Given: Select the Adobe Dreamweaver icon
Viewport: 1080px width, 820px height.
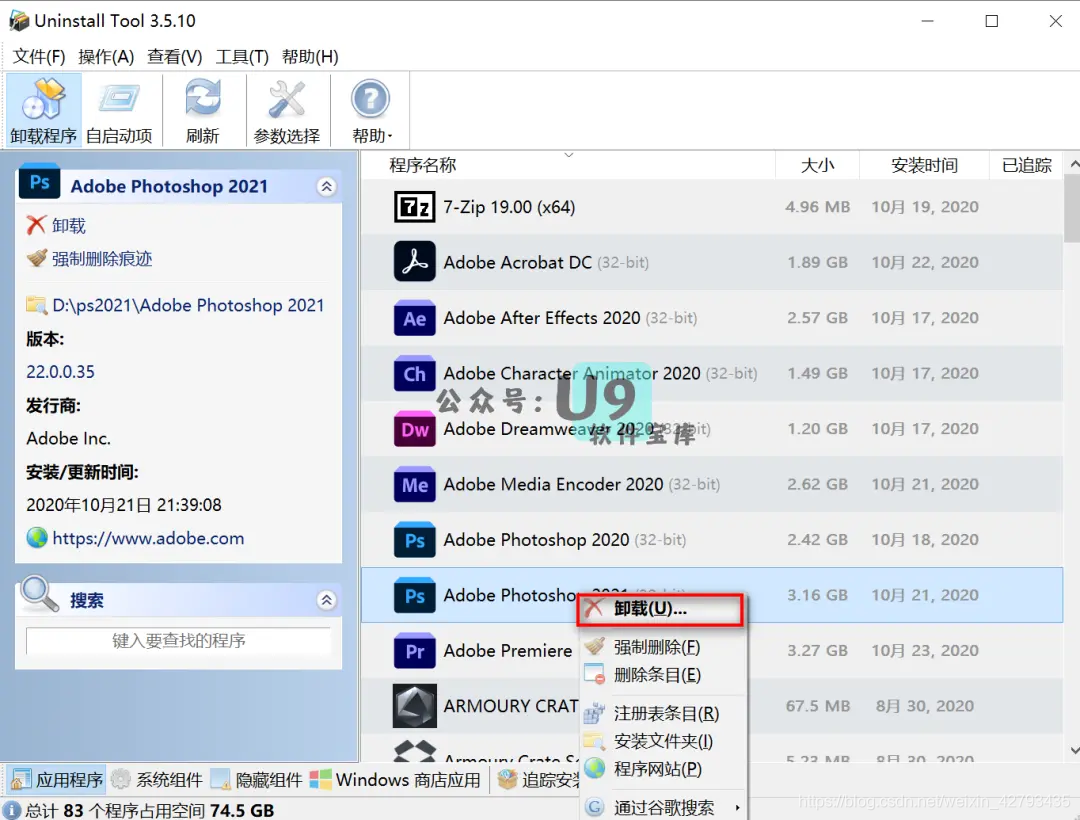Looking at the screenshot, I should pyautogui.click(x=414, y=429).
